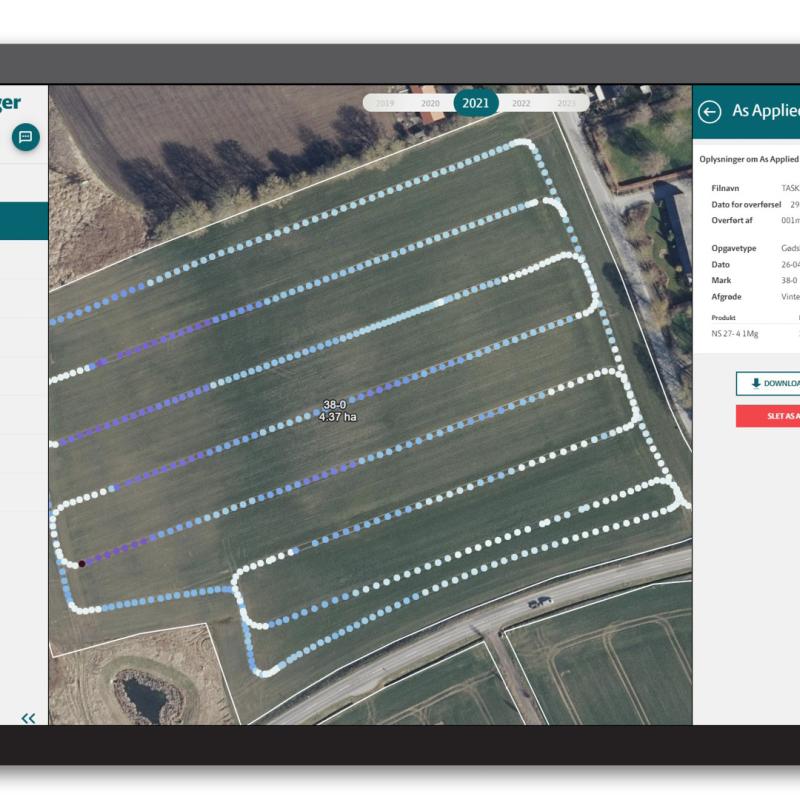Switch to year 2019
Screen dimensions: 800x800
385,104
